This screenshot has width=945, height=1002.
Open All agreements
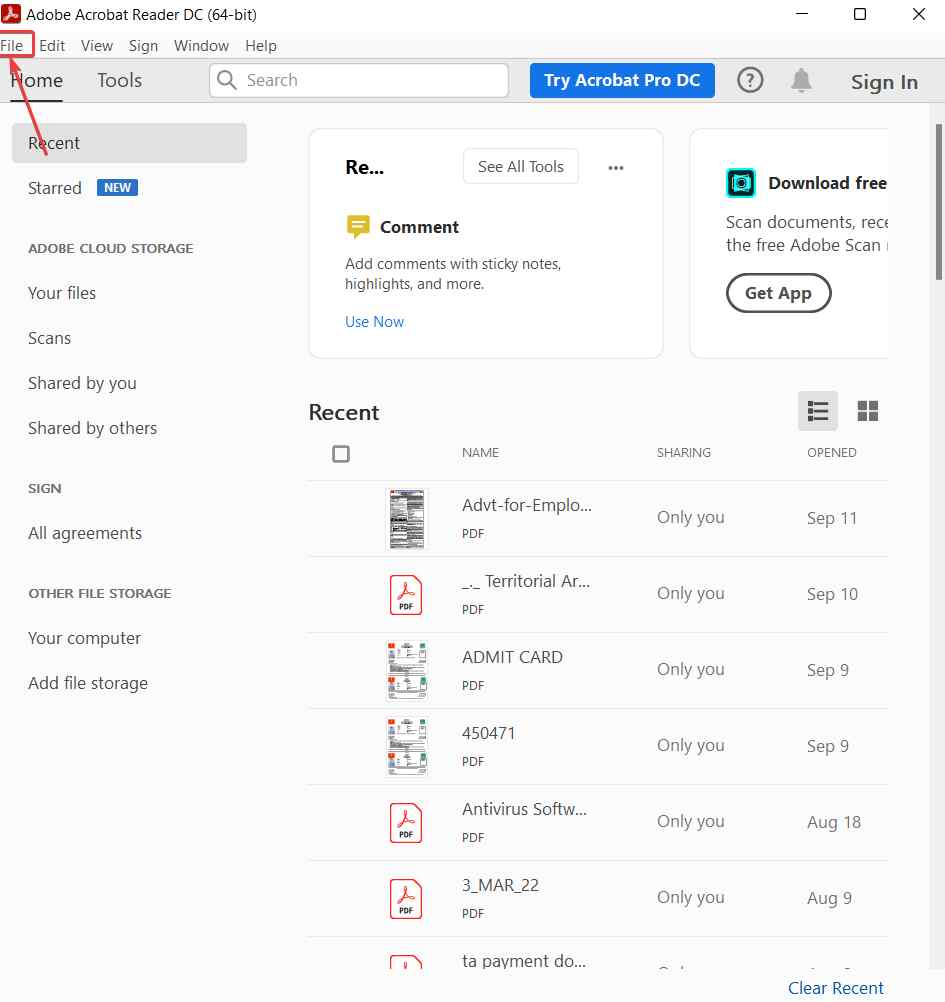85,533
